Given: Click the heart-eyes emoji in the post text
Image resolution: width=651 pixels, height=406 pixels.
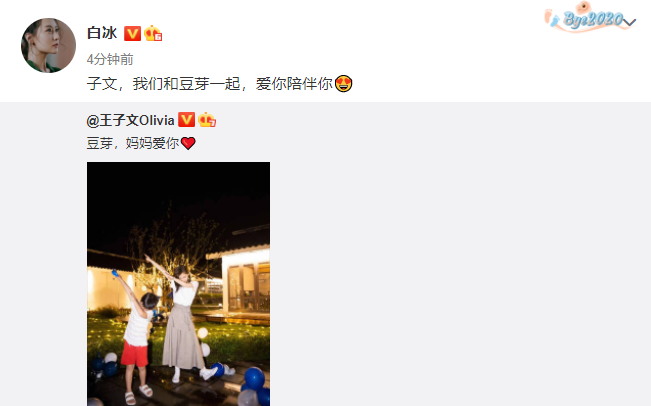Looking at the screenshot, I should [343, 83].
